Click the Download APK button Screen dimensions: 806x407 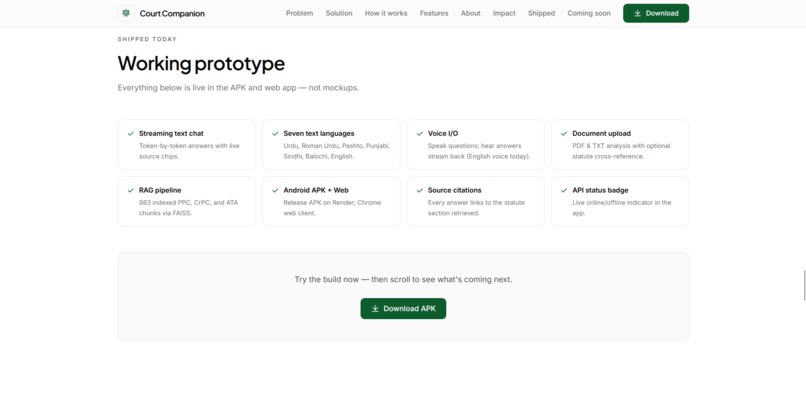403,308
